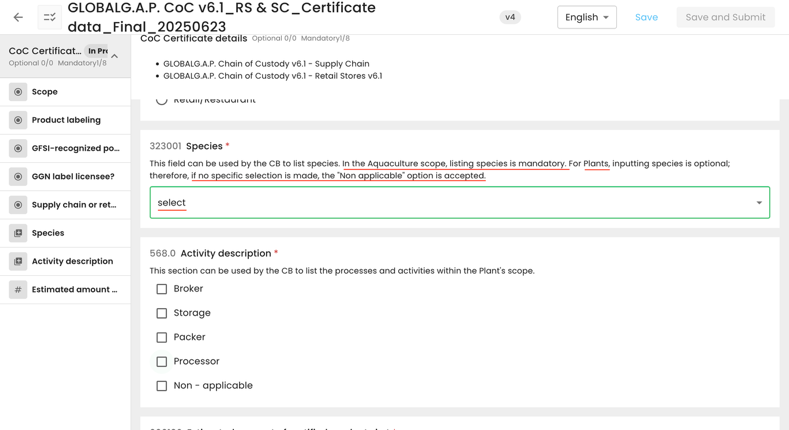789x430 pixels.
Task: Open the Species select dropdown
Action: coord(459,203)
